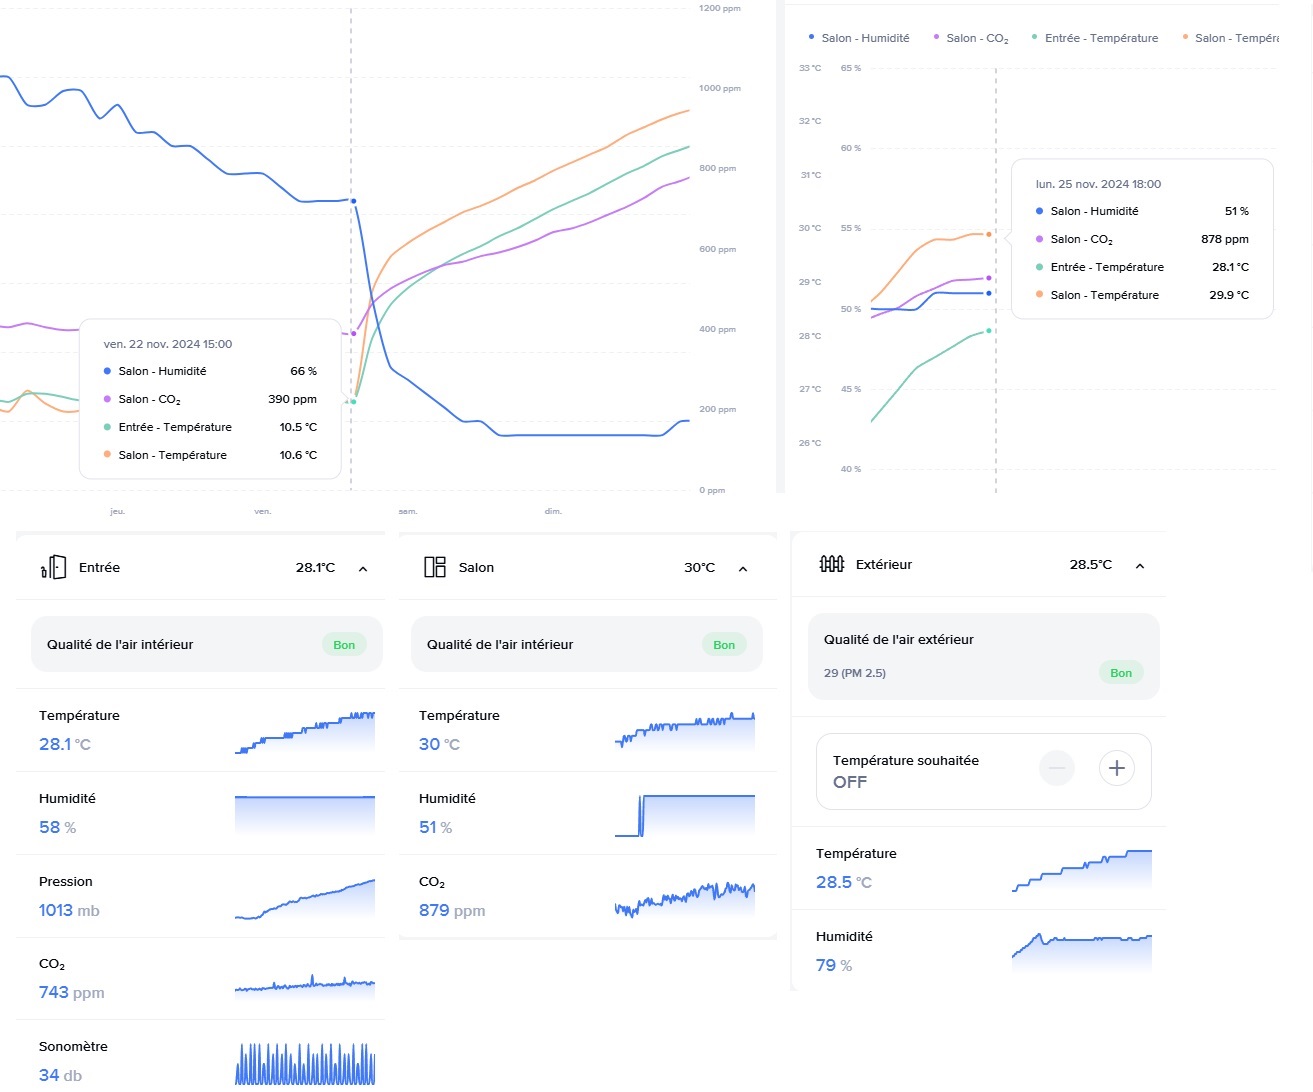Image resolution: width=1313 pixels, height=1092 pixels.
Task: Collapse the Extérieur panel chevron
Action: coord(1140,566)
